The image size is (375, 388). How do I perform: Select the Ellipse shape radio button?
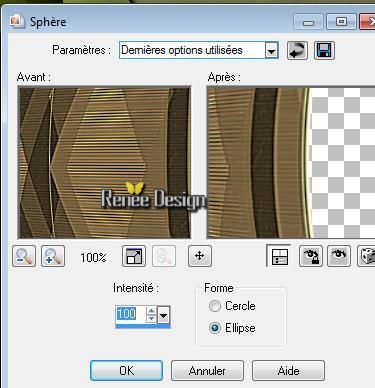[x=215, y=328]
